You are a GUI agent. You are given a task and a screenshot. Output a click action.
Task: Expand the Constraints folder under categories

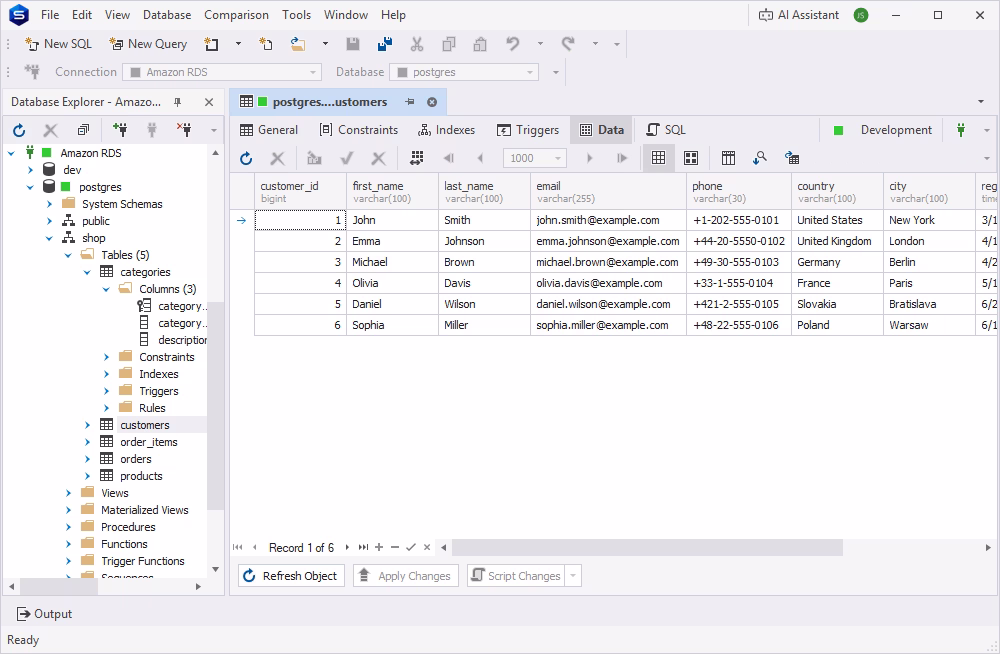pos(107,357)
